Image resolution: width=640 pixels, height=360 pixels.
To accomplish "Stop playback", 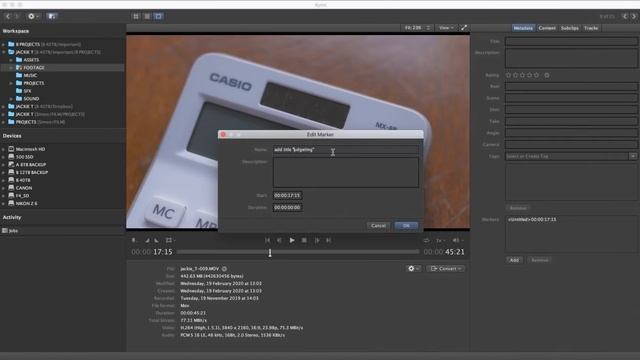I will (304, 240).
